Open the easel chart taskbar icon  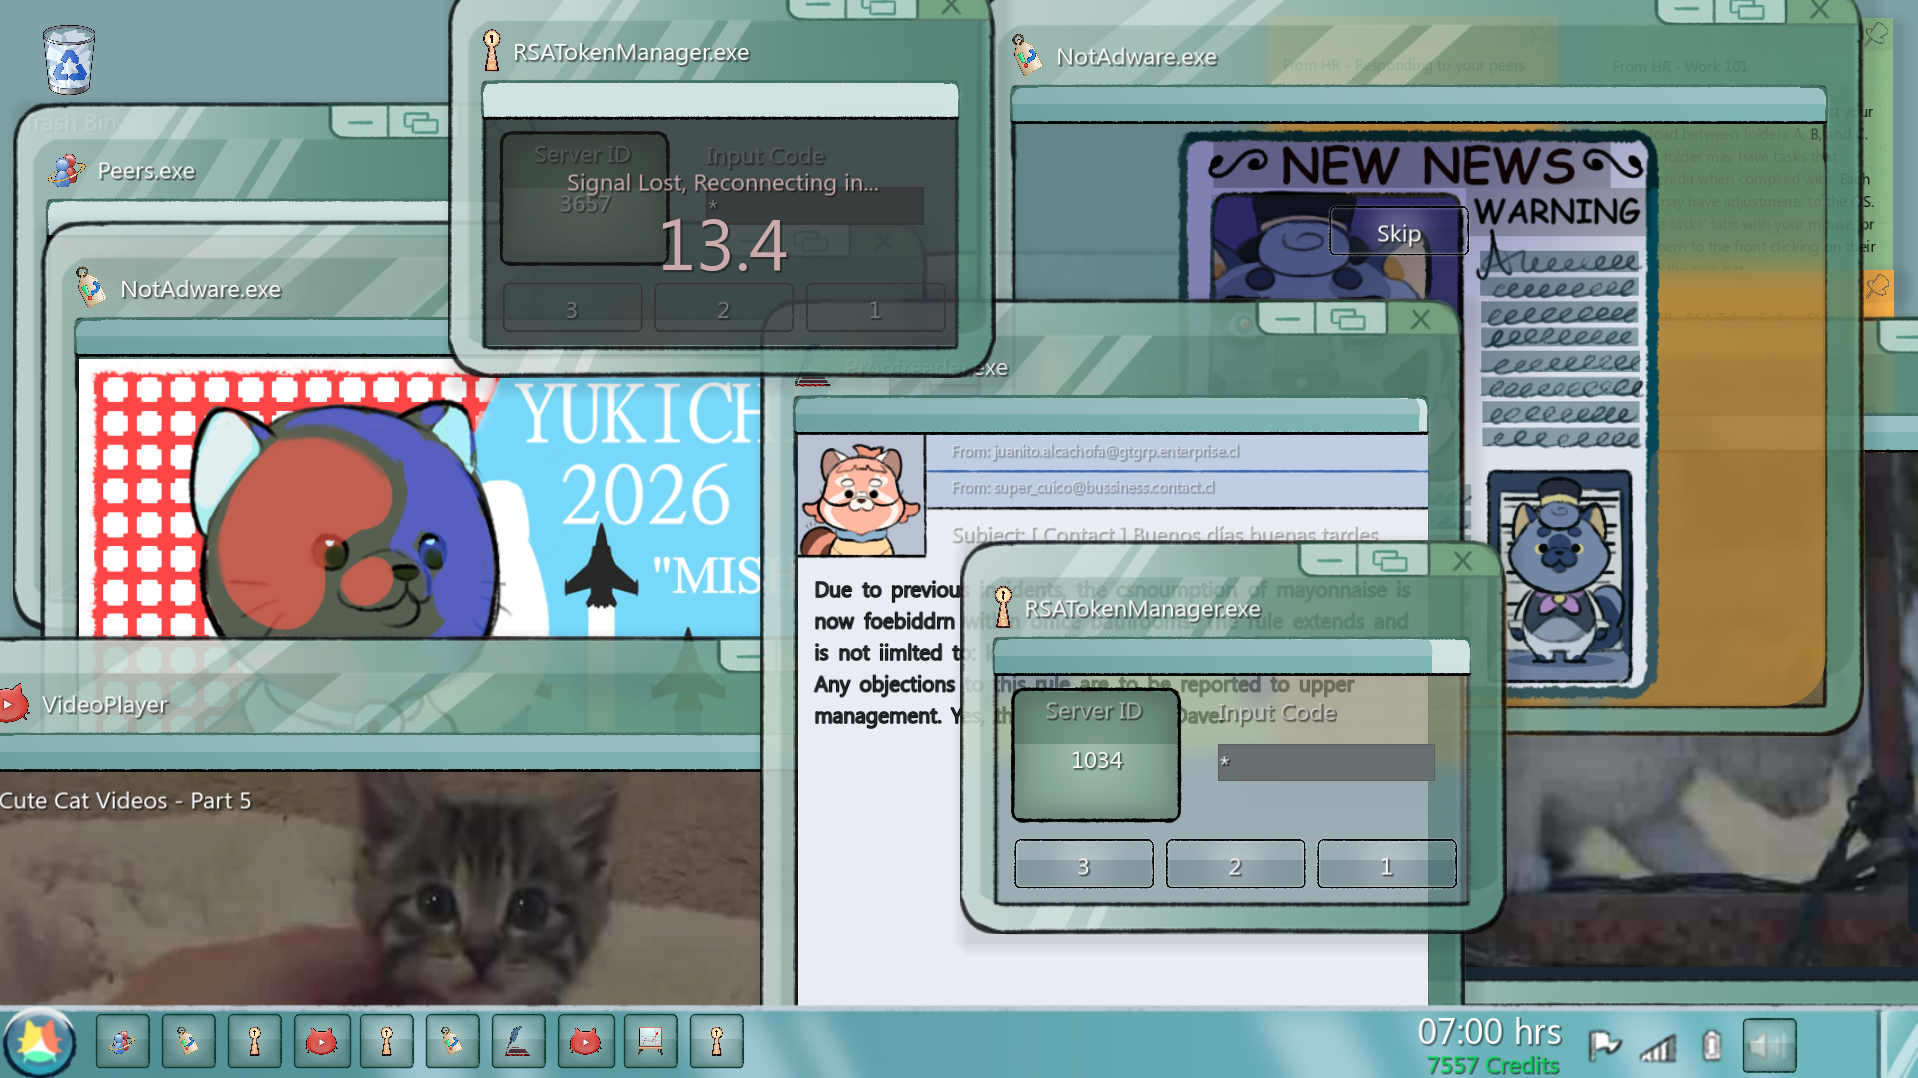650,1042
